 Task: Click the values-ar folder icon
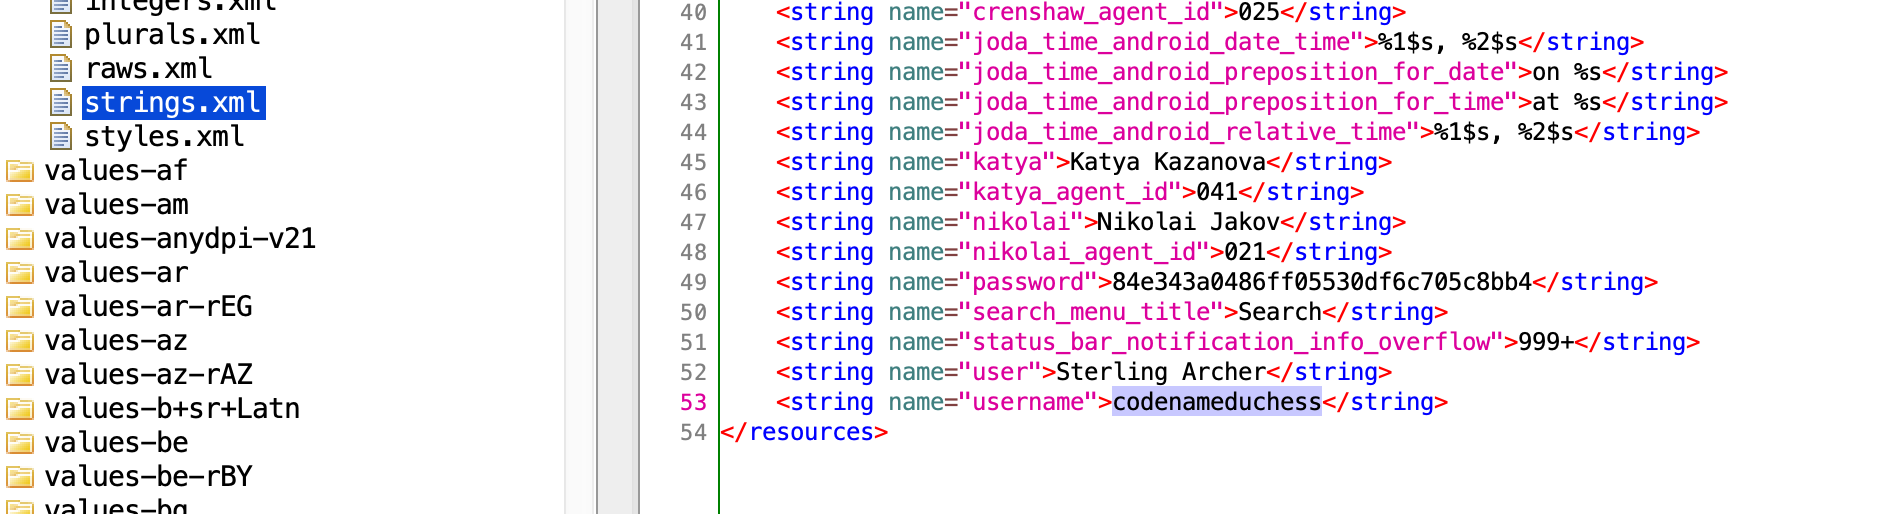tap(20, 273)
